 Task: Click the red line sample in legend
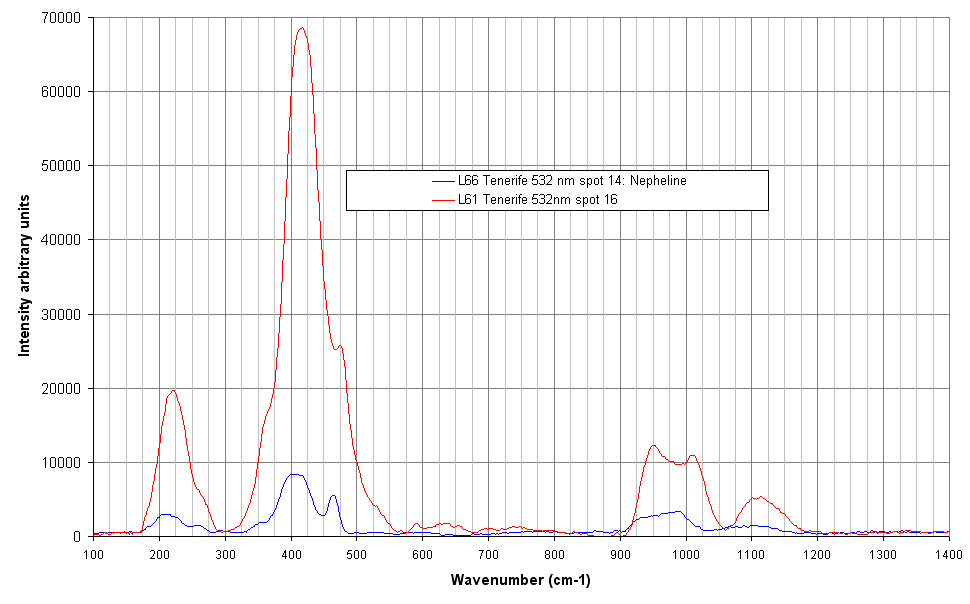(x=442, y=201)
